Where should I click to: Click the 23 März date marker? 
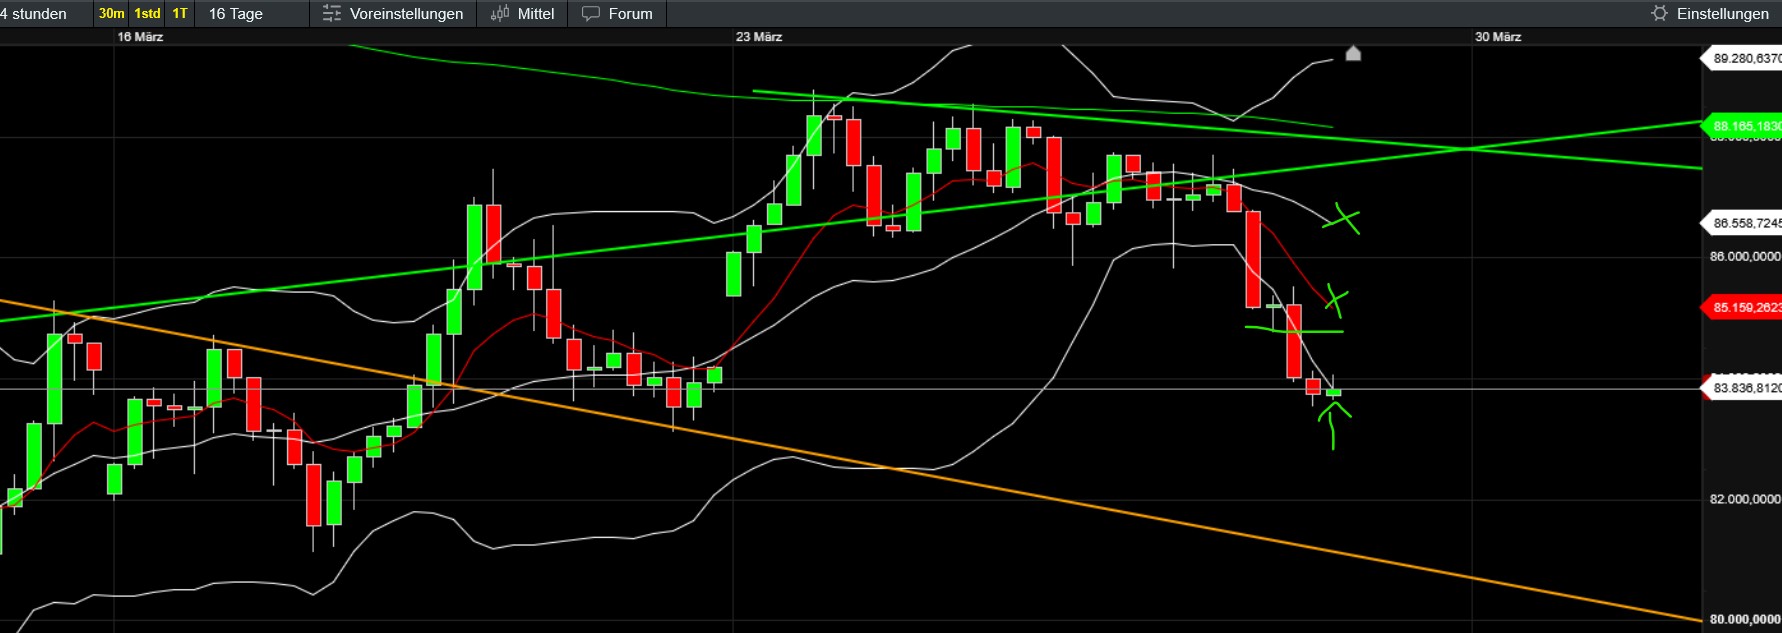pyautogui.click(x=759, y=37)
